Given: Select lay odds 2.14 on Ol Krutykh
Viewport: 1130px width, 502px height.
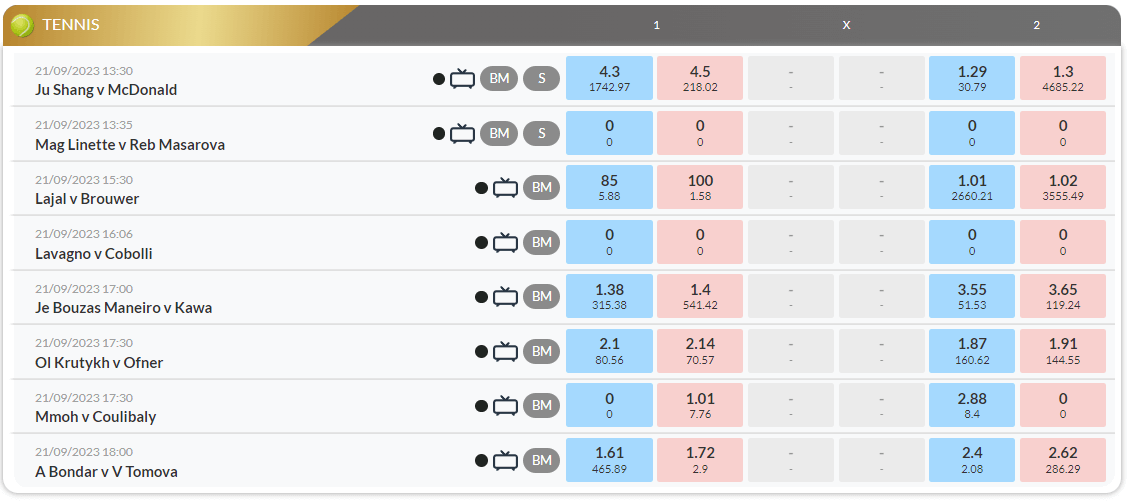Looking at the screenshot, I should point(700,351).
